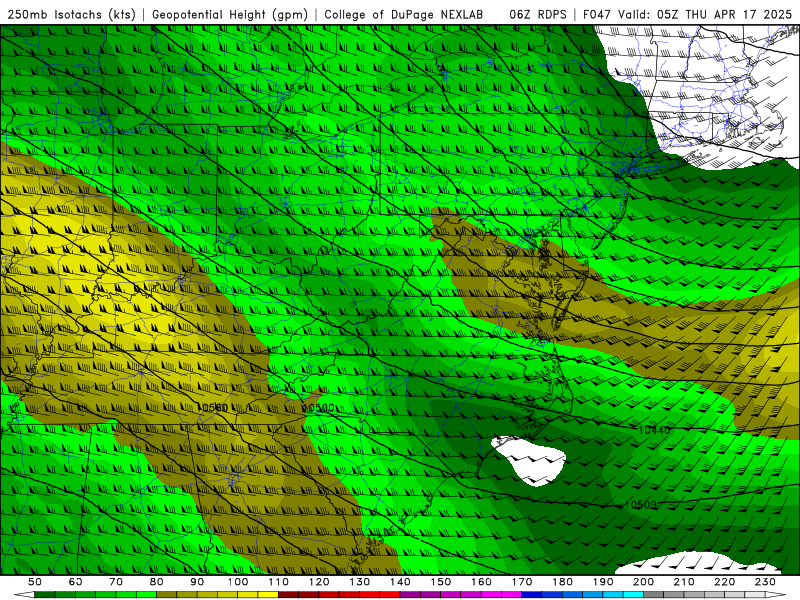The height and width of the screenshot is (600, 800).
Task: Click 'College of DuPage NEXLAB' header text
Action: tap(403, 14)
